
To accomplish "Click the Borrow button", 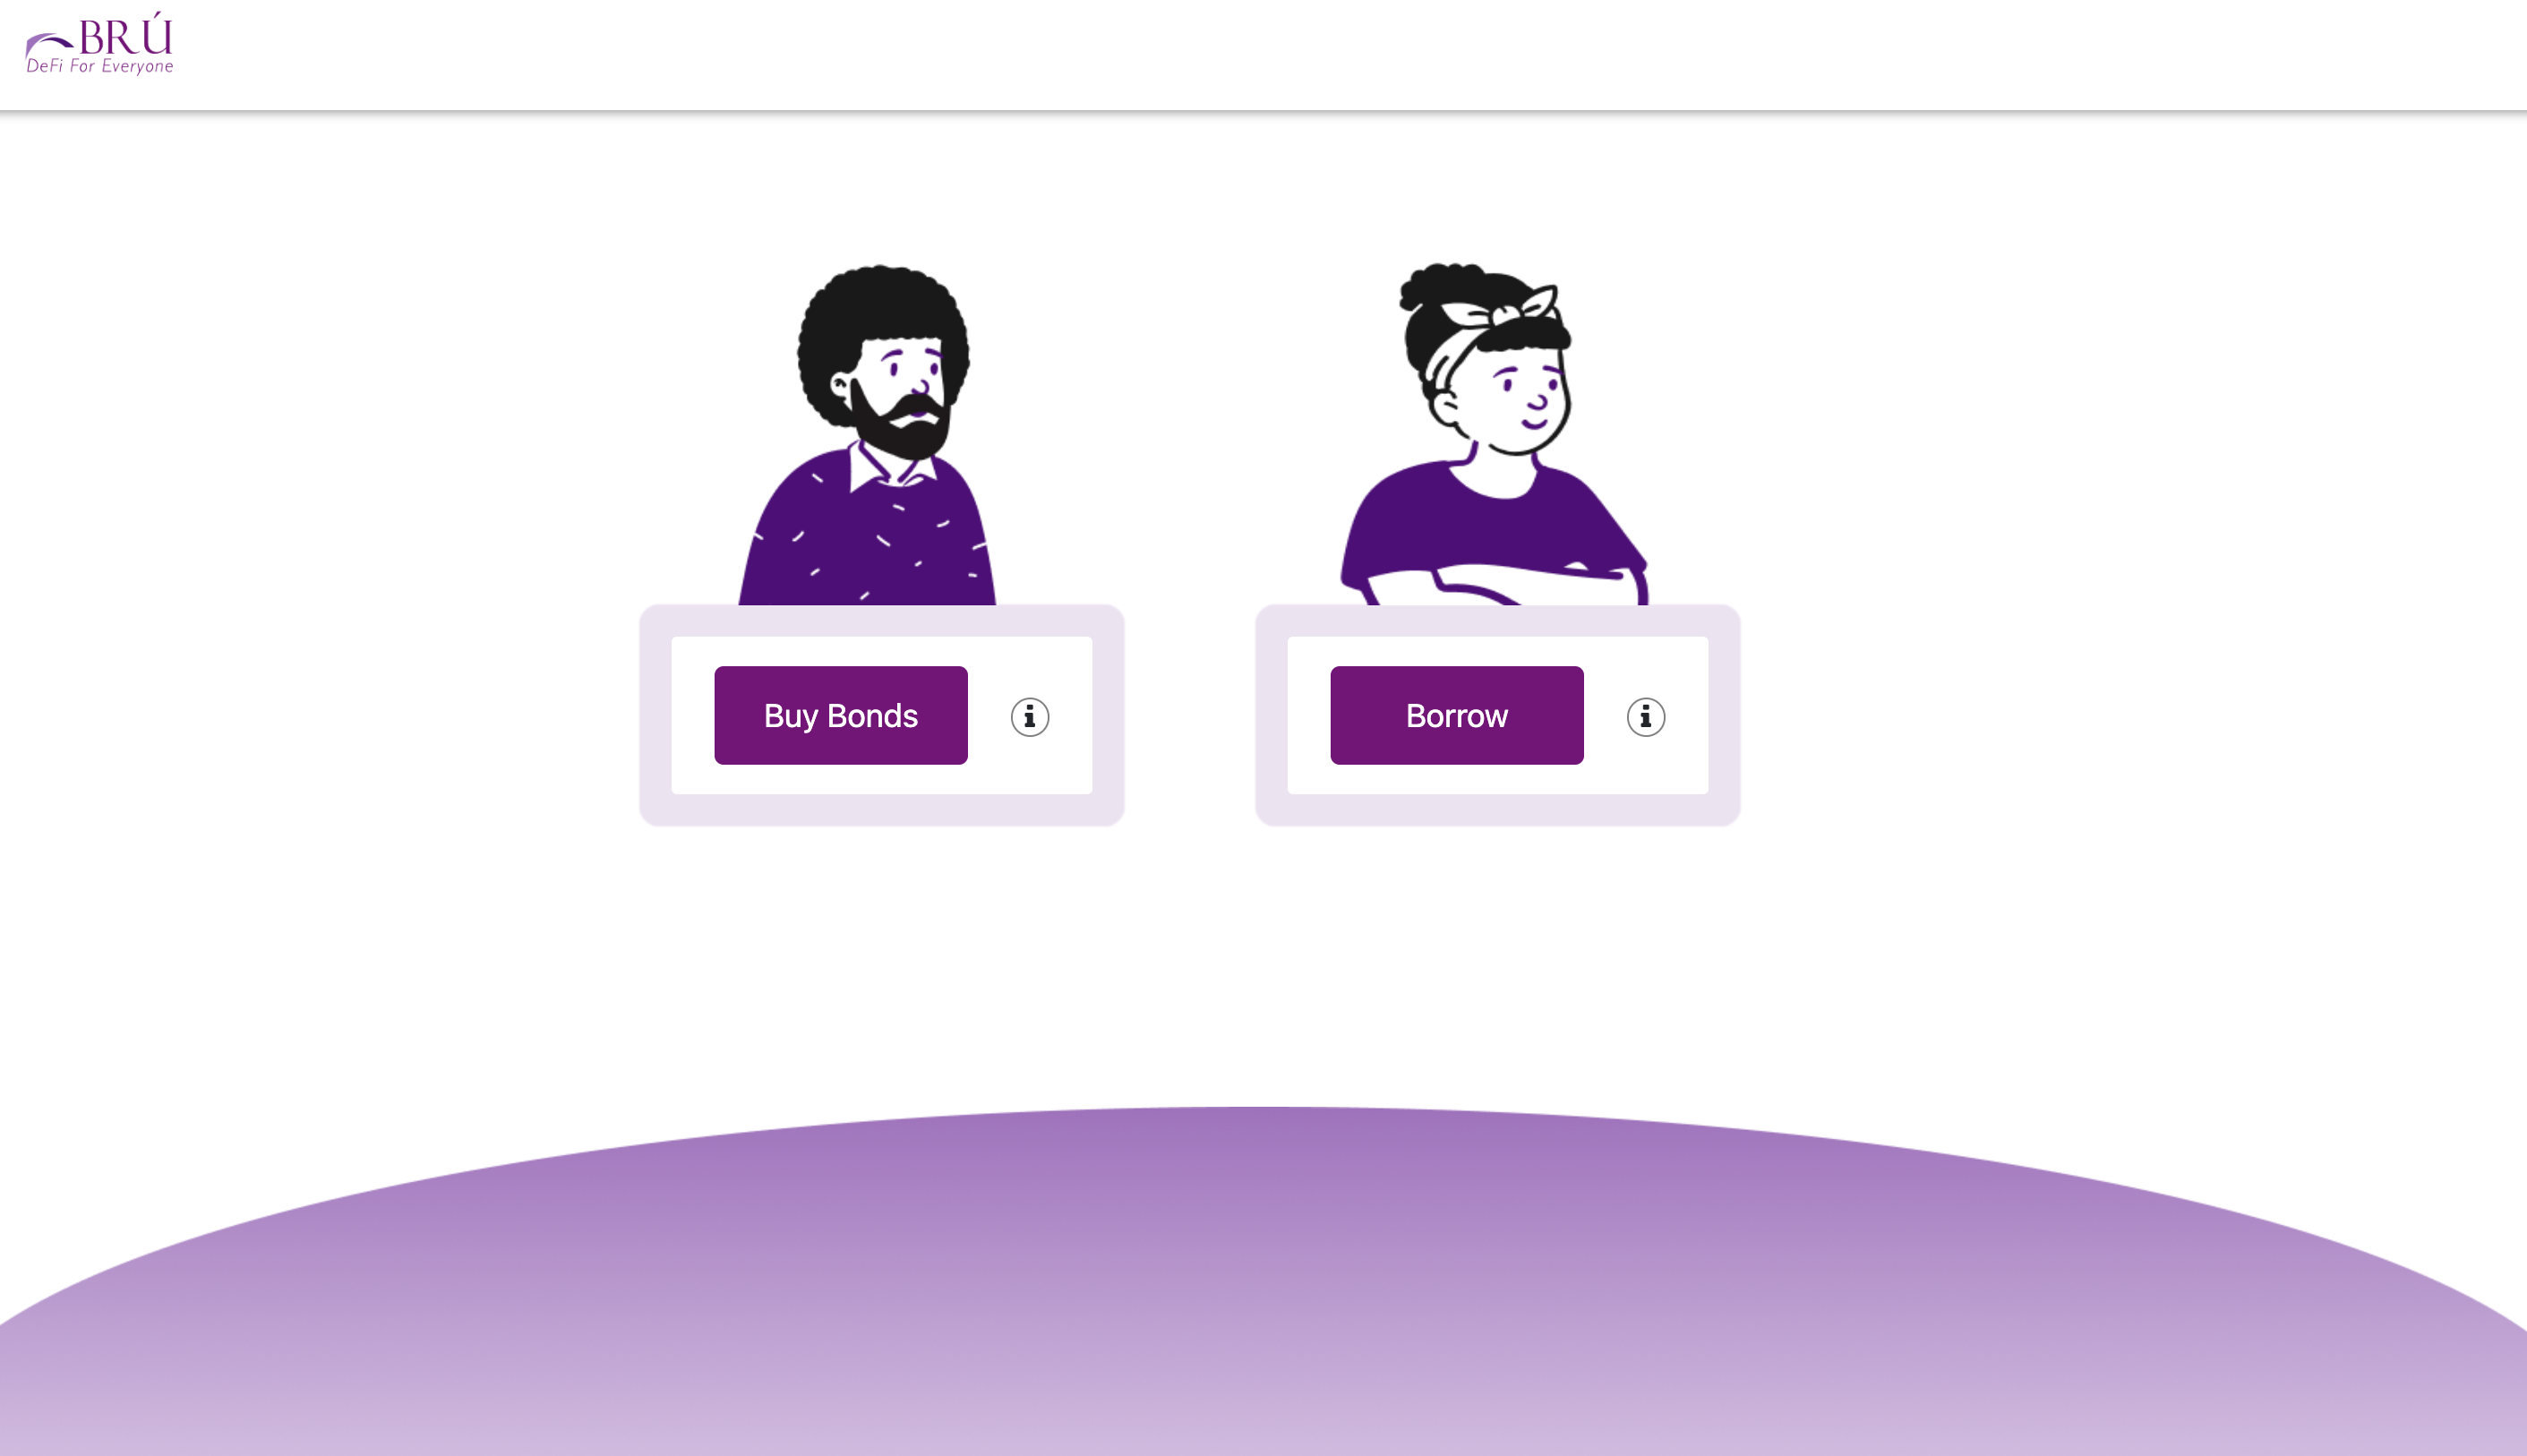I will click(1456, 715).
